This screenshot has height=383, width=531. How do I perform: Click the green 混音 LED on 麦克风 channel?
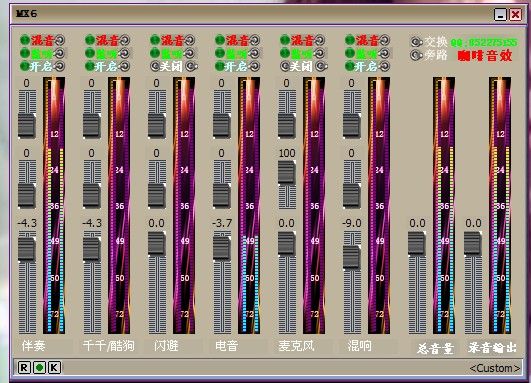pos(285,40)
